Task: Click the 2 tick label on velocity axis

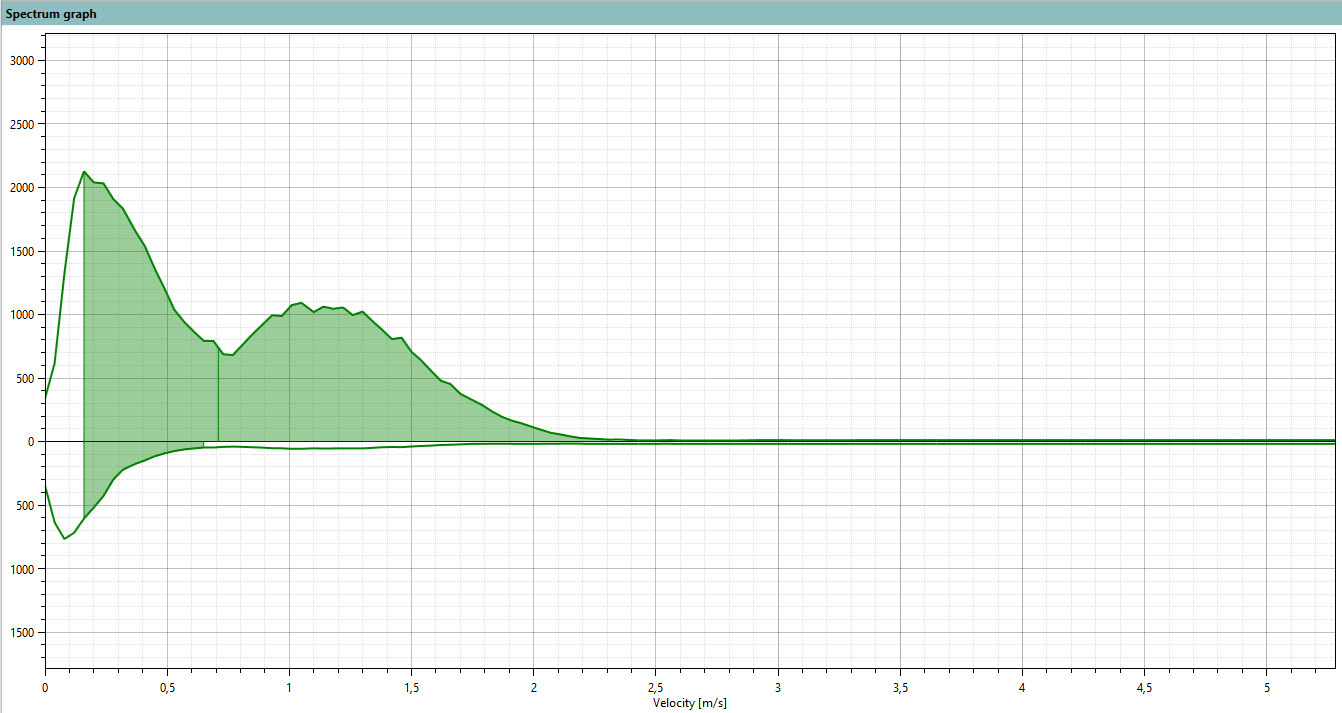Action: [x=533, y=688]
